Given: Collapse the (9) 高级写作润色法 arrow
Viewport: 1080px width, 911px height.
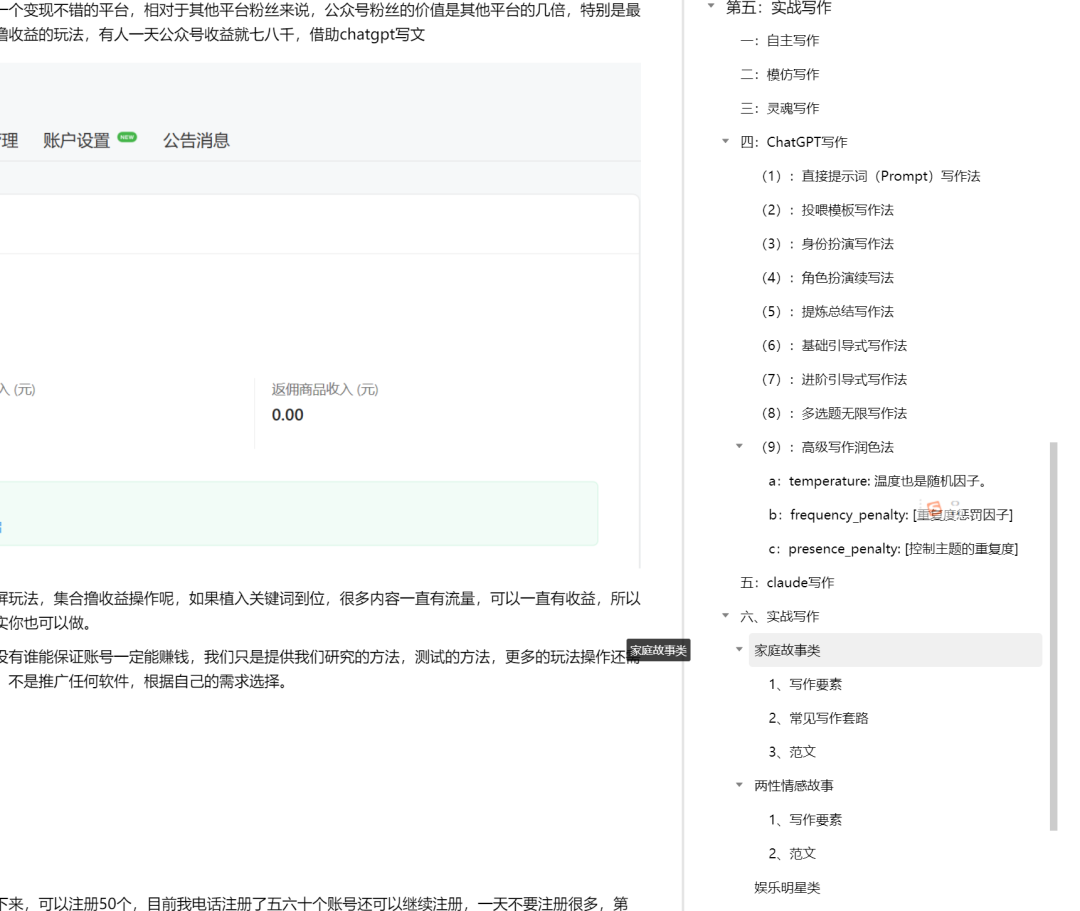Looking at the screenshot, I should point(740,447).
